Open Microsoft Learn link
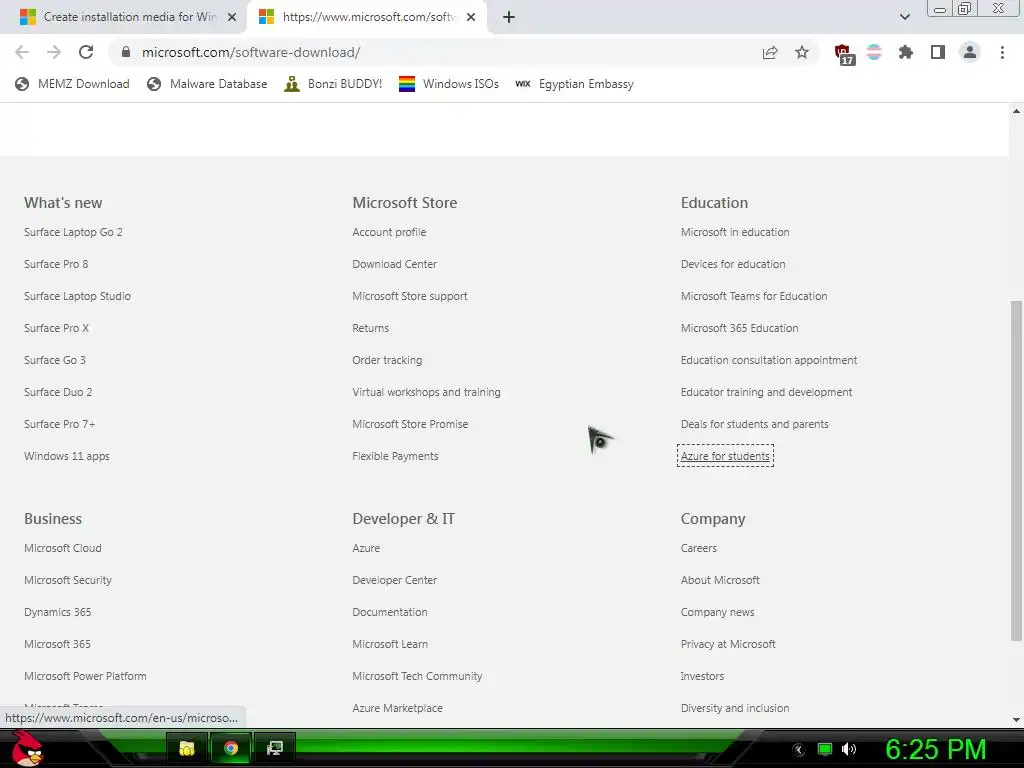The width and height of the screenshot is (1024, 768). [390, 644]
